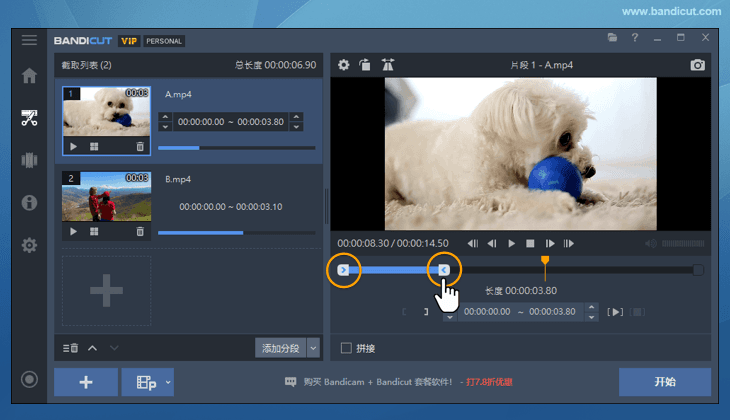Decrease A.mp4 end time in list
This screenshot has height=420, width=730.
296,127
